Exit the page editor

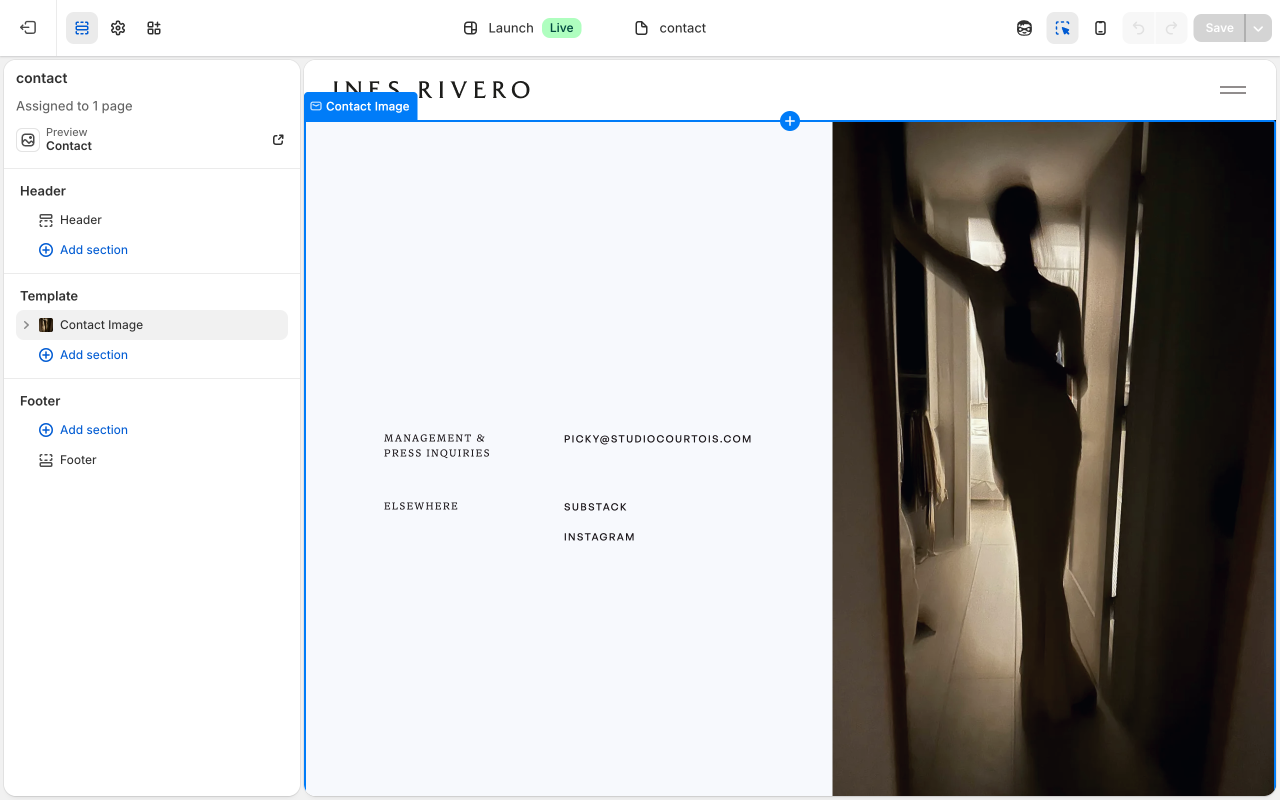27,27
